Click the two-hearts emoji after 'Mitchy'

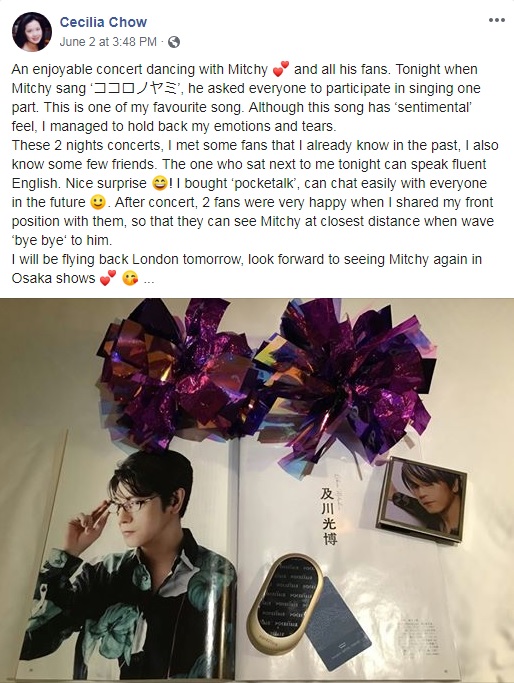(x=281, y=69)
